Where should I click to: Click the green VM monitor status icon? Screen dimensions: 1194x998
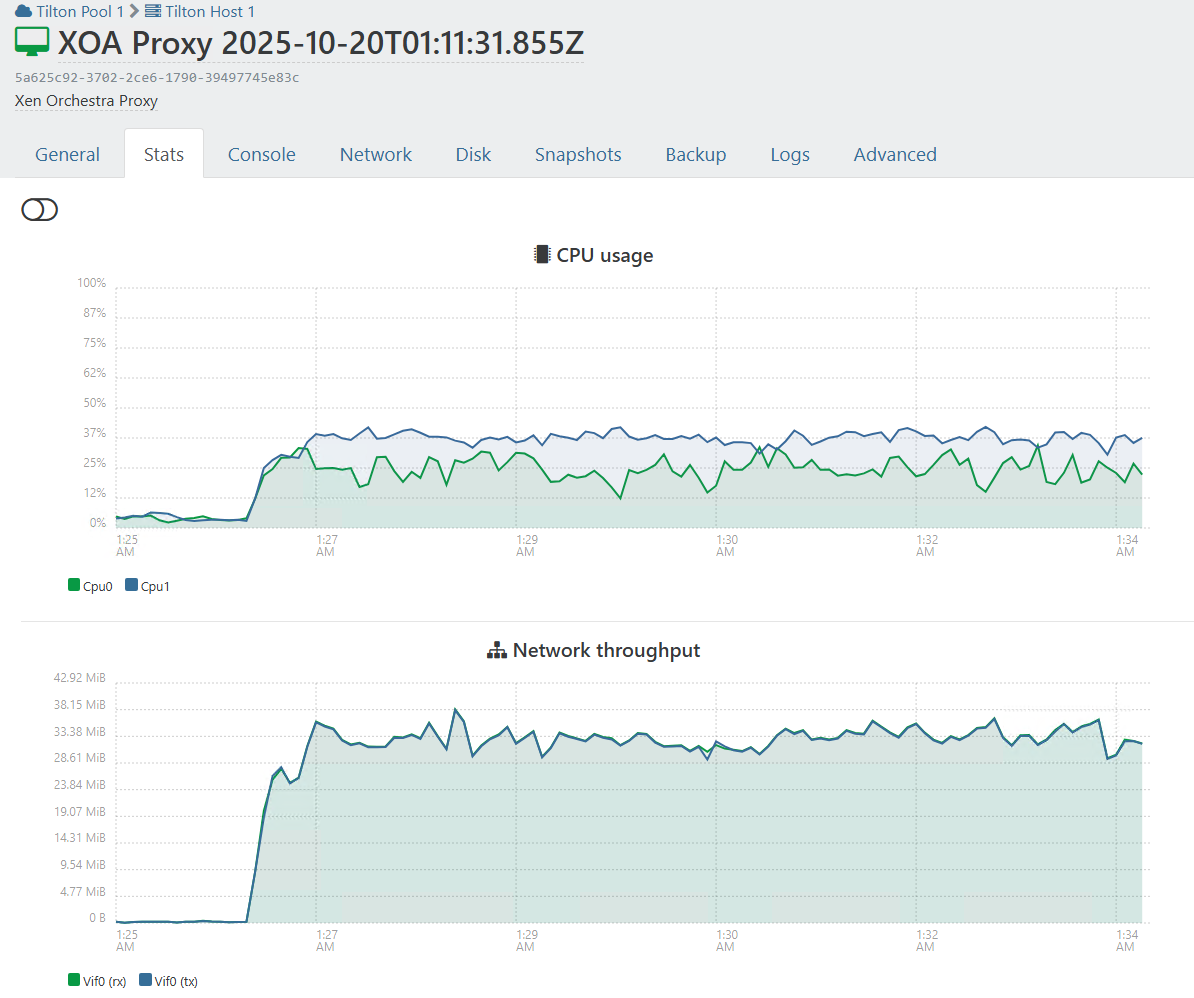click(32, 43)
